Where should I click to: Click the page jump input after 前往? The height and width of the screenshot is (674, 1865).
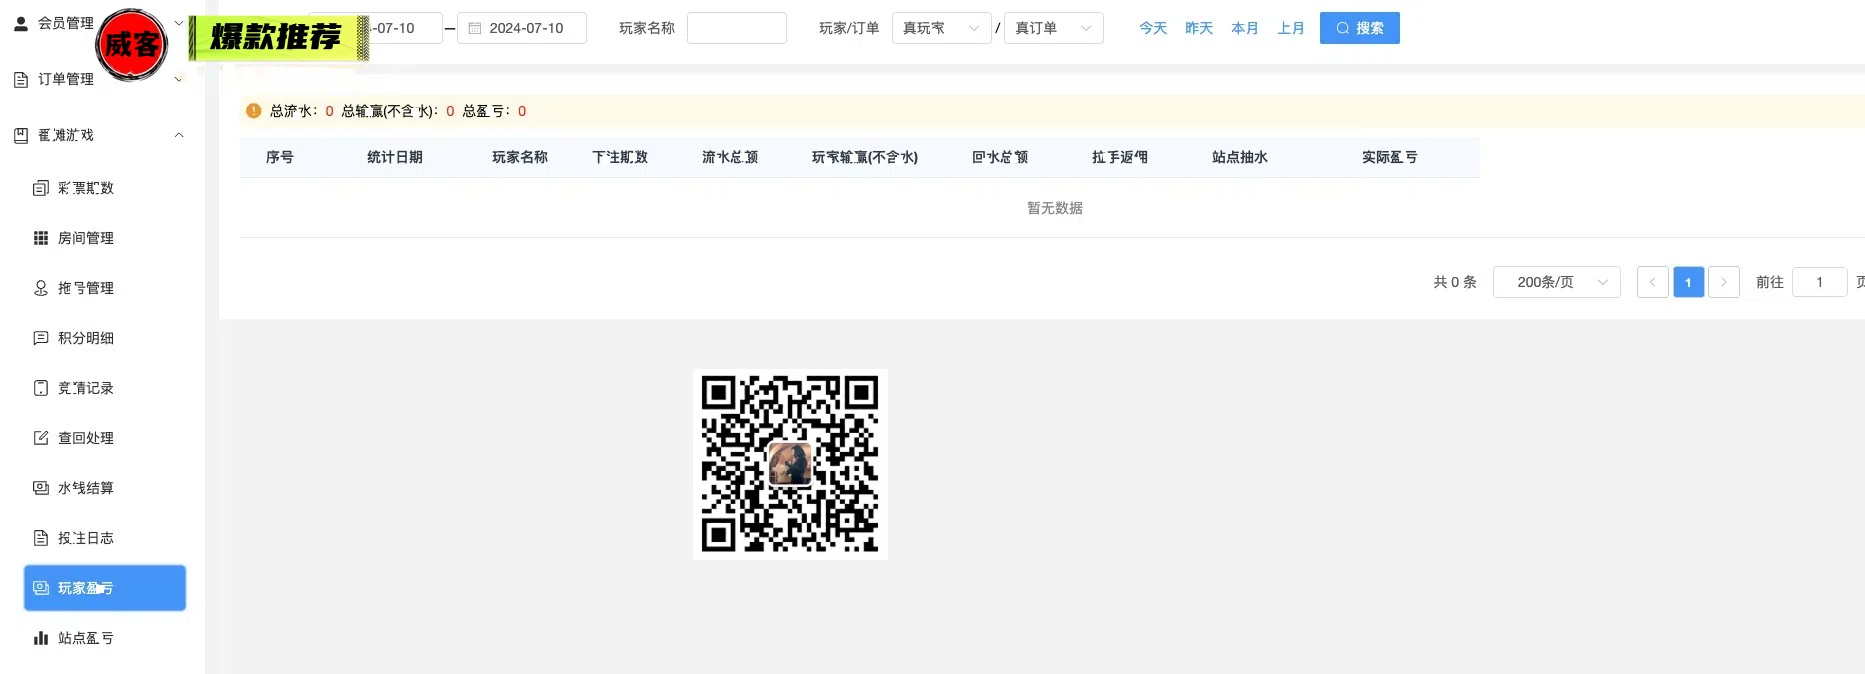click(1819, 282)
